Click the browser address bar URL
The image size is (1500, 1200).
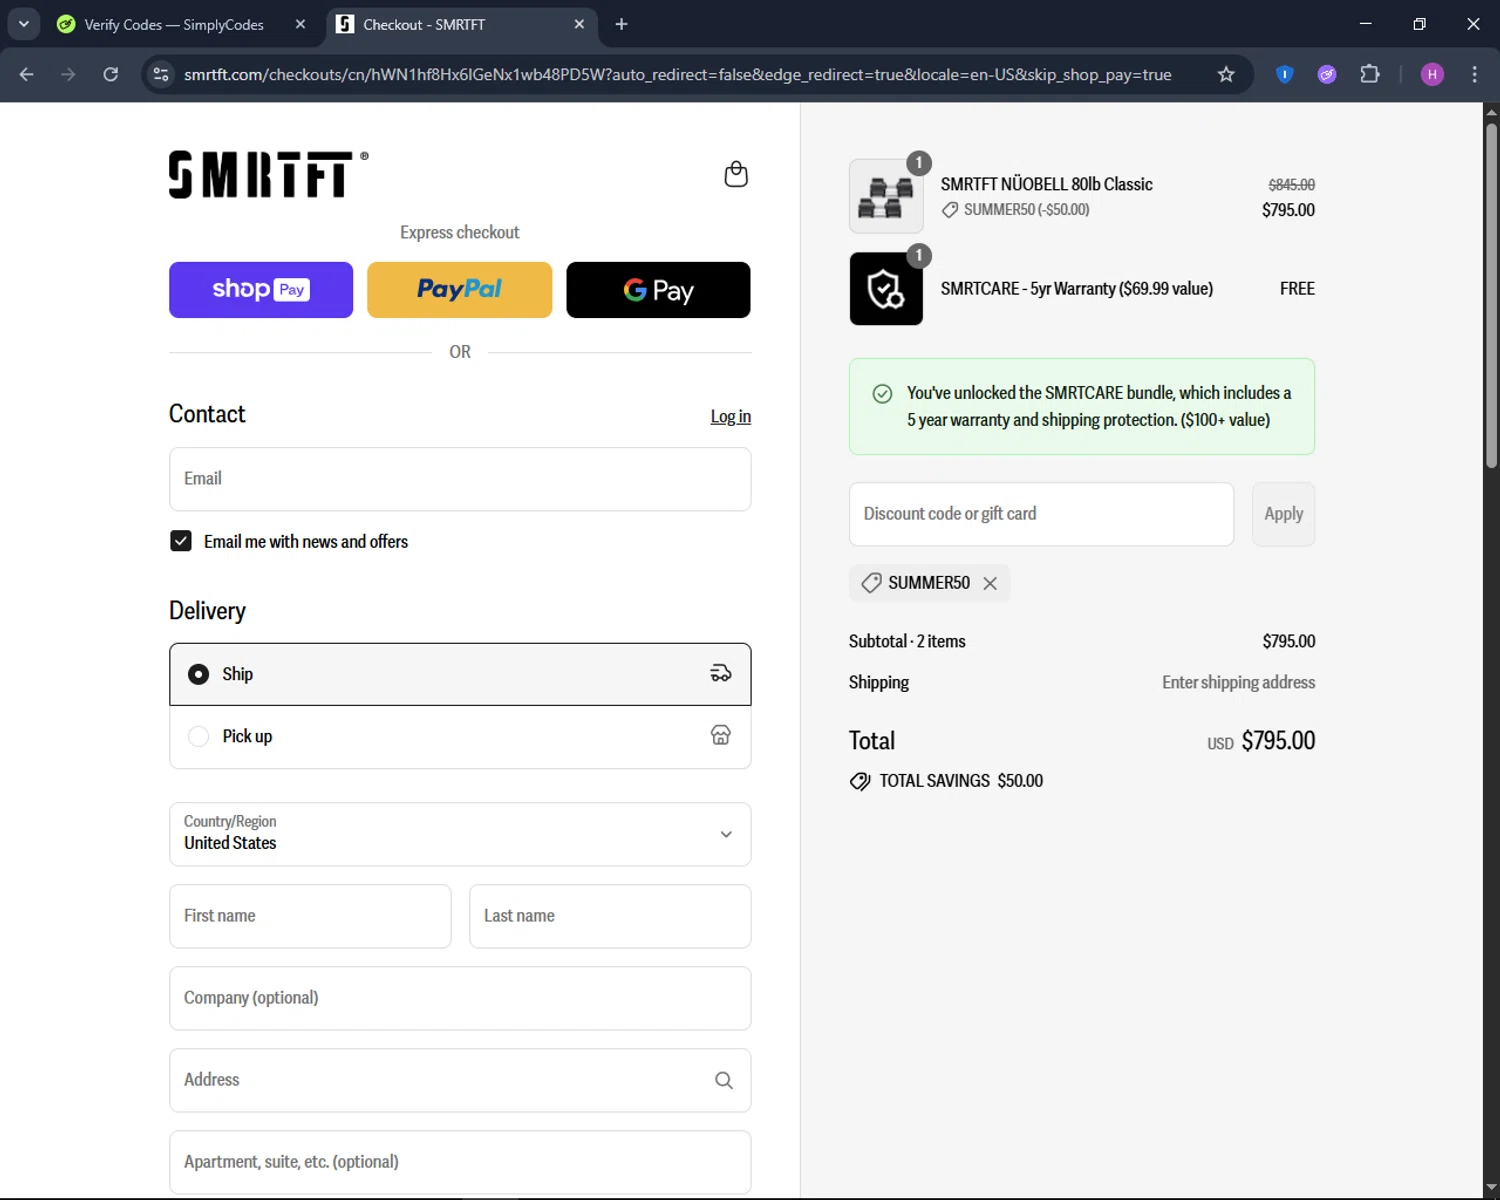[677, 74]
